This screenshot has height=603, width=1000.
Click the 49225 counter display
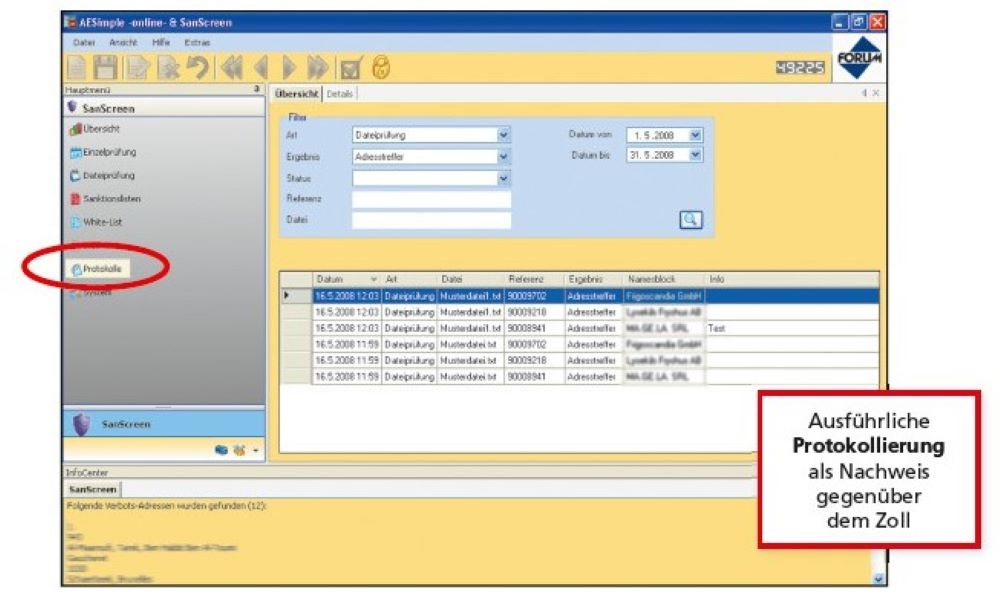800,68
